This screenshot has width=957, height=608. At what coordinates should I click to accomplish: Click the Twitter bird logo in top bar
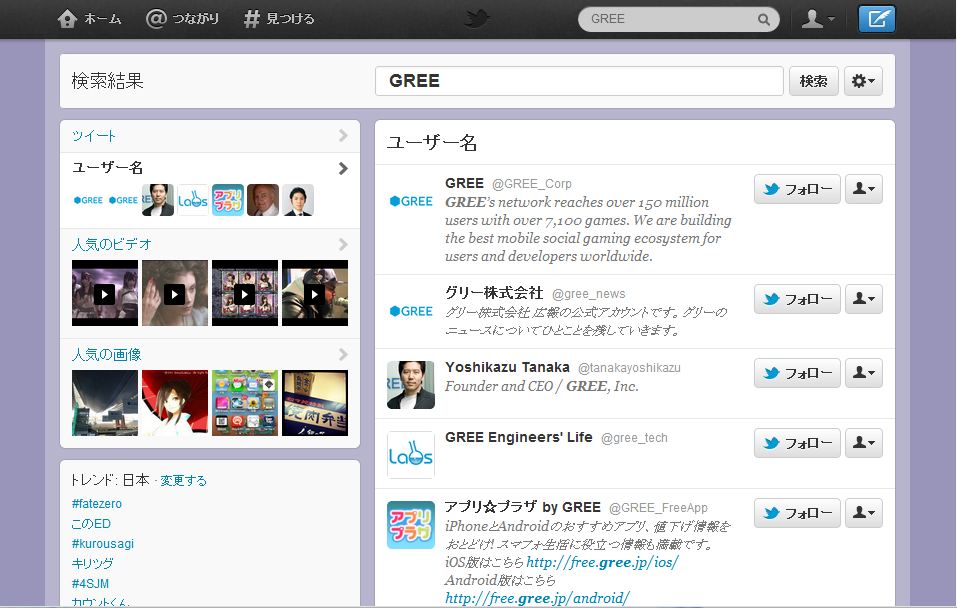(477, 18)
